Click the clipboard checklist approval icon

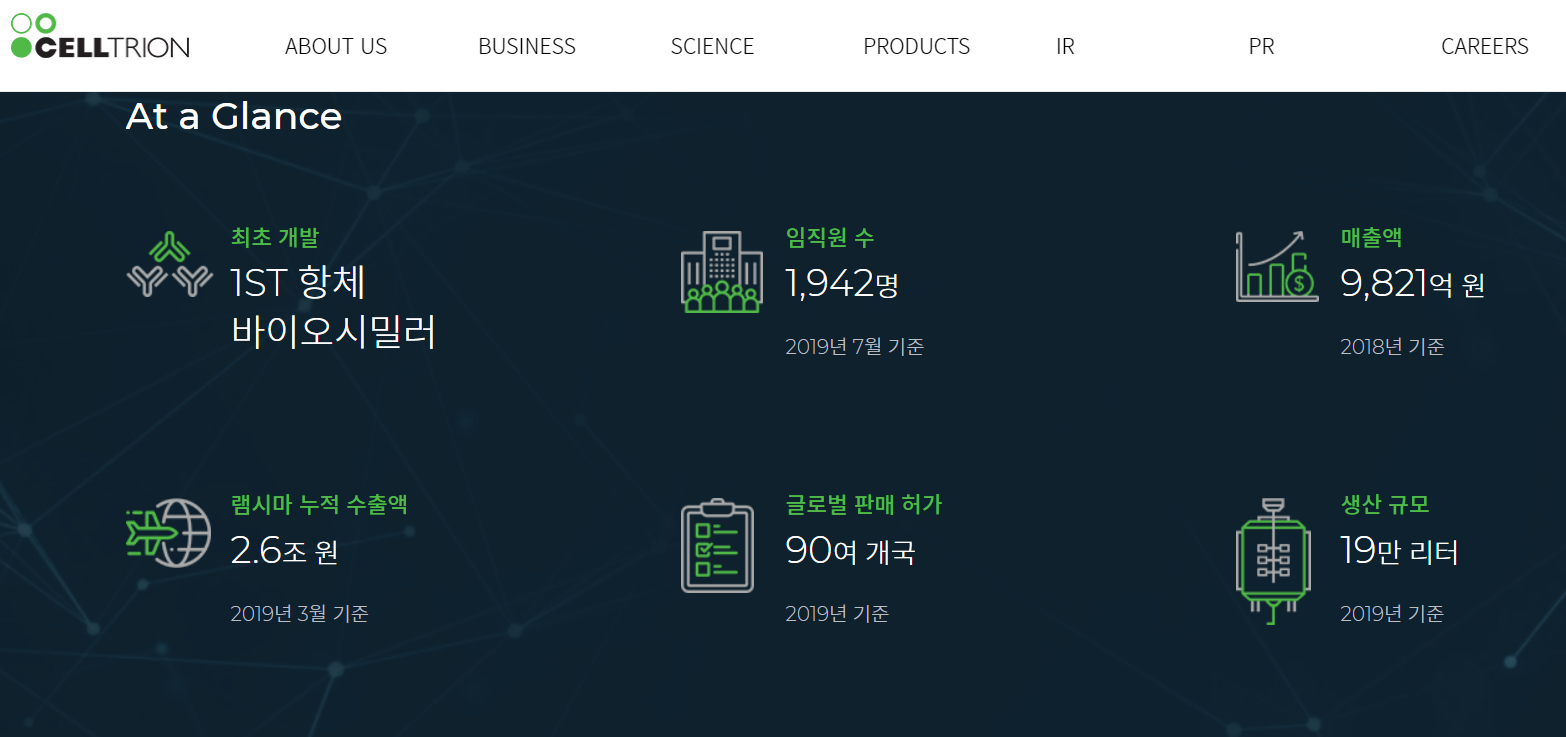[x=718, y=545]
